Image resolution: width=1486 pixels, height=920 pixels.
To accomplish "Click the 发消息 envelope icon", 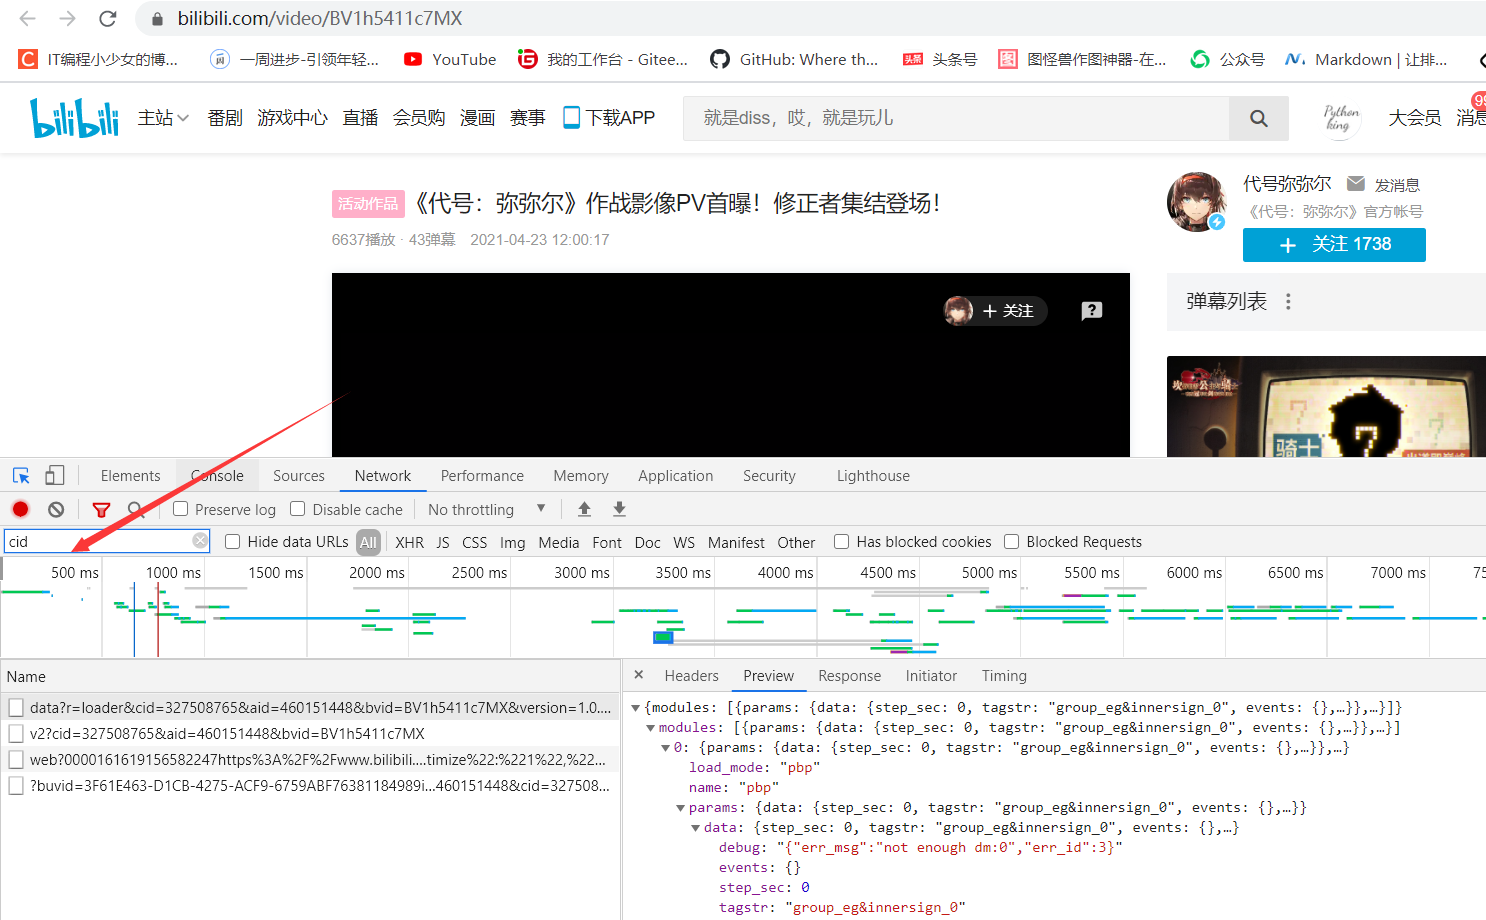I will click(x=1356, y=184).
